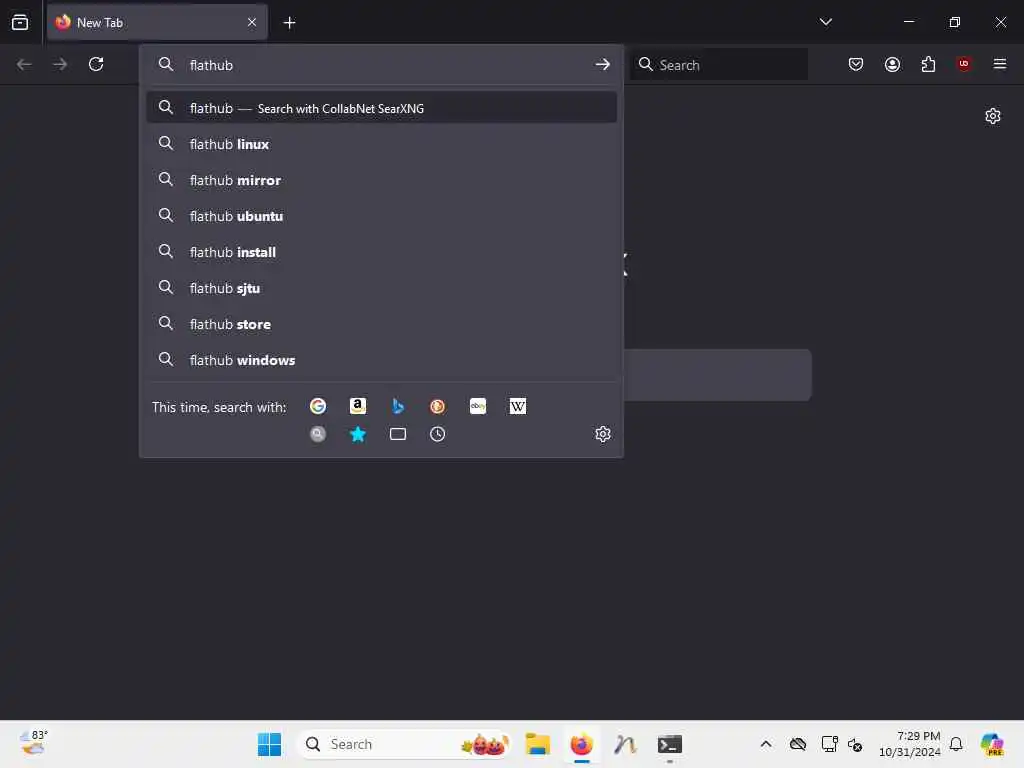Click in the toolbar Search box
This screenshot has height=768, width=1024.
click(718, 64)
